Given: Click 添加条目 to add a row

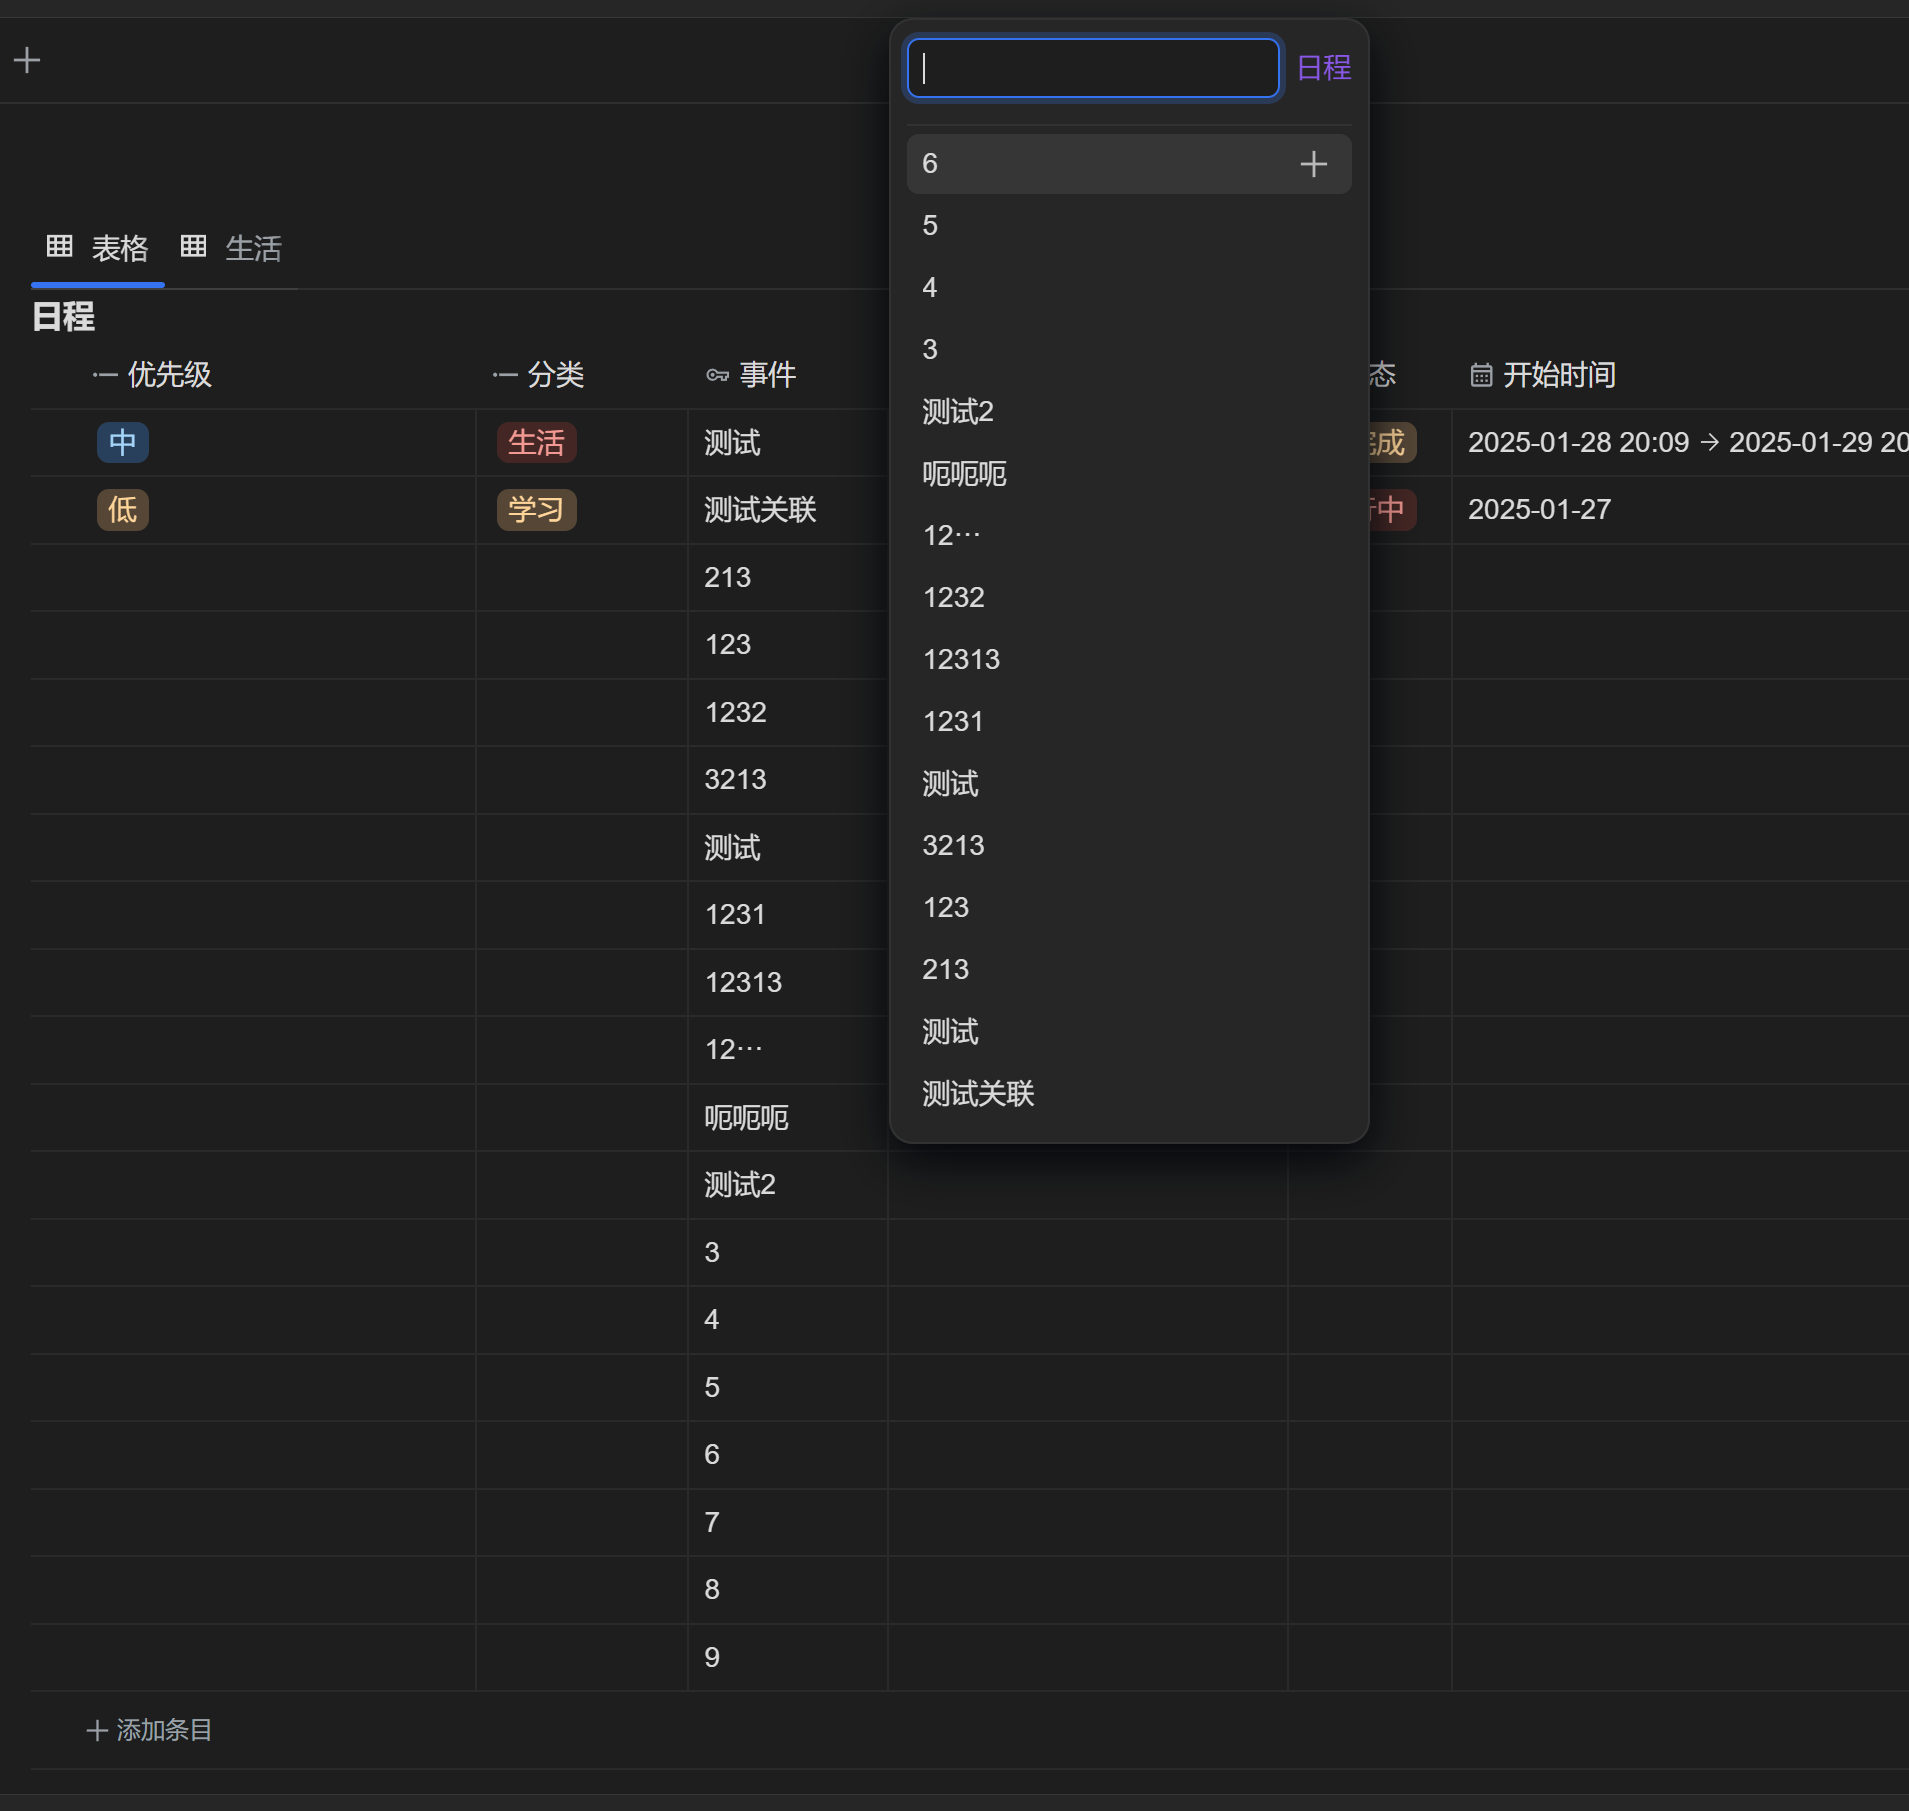Looking at the screenshot, I should coord(150,1730).
